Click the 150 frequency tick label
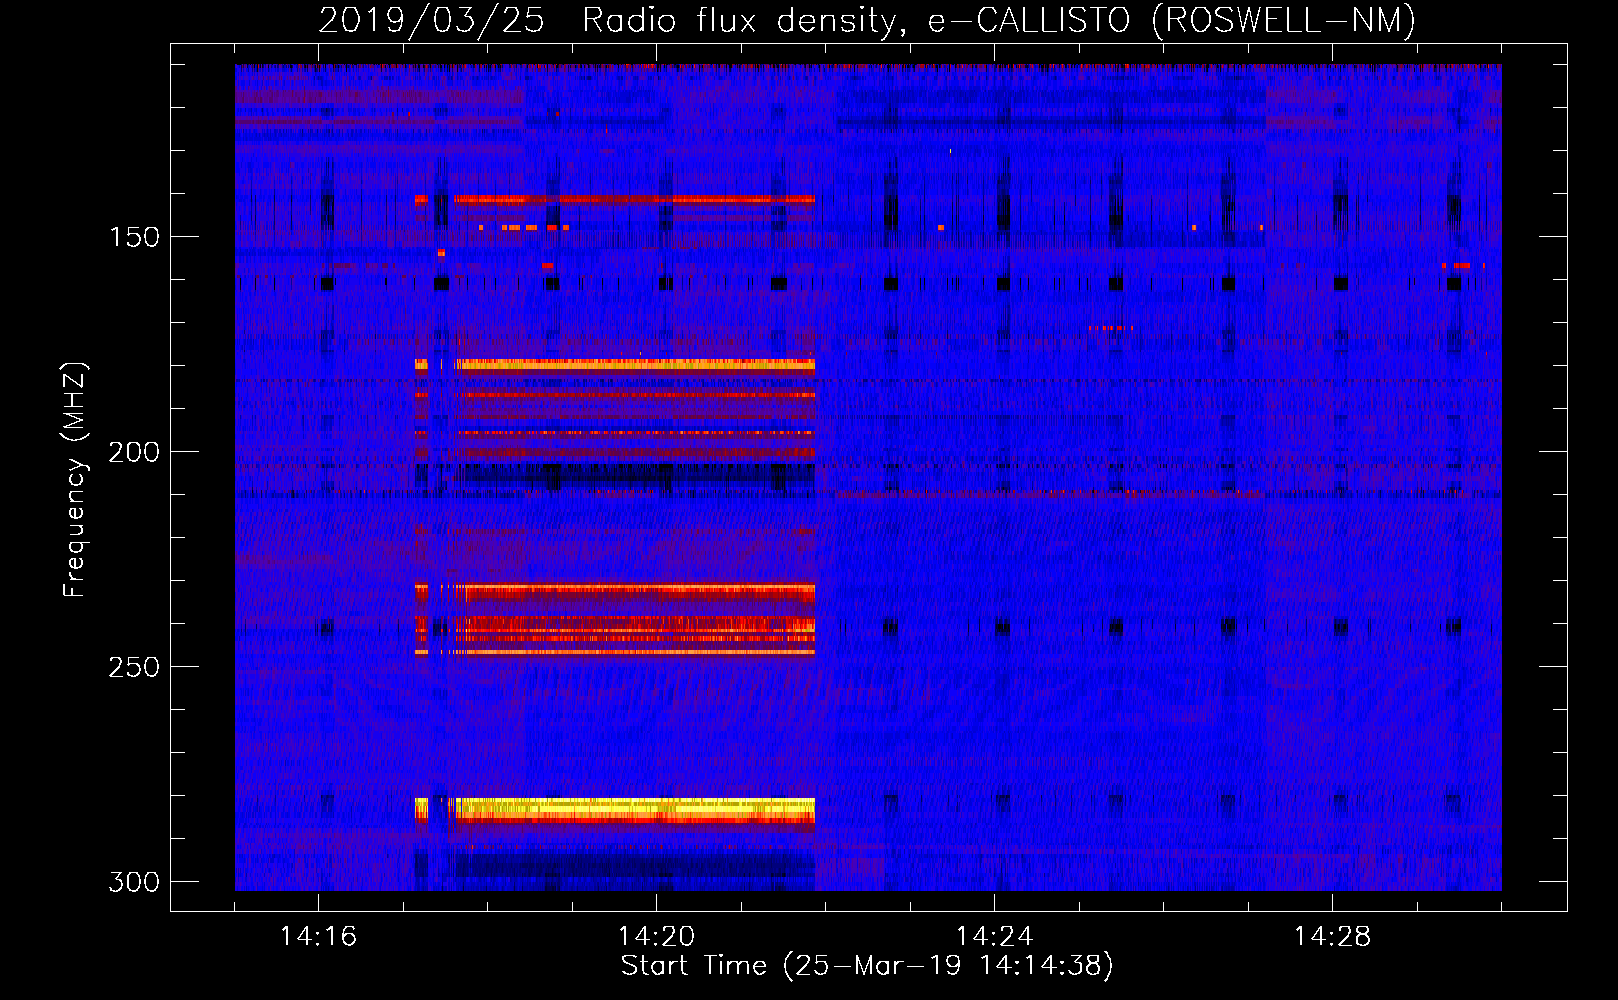 coord(134,237)
